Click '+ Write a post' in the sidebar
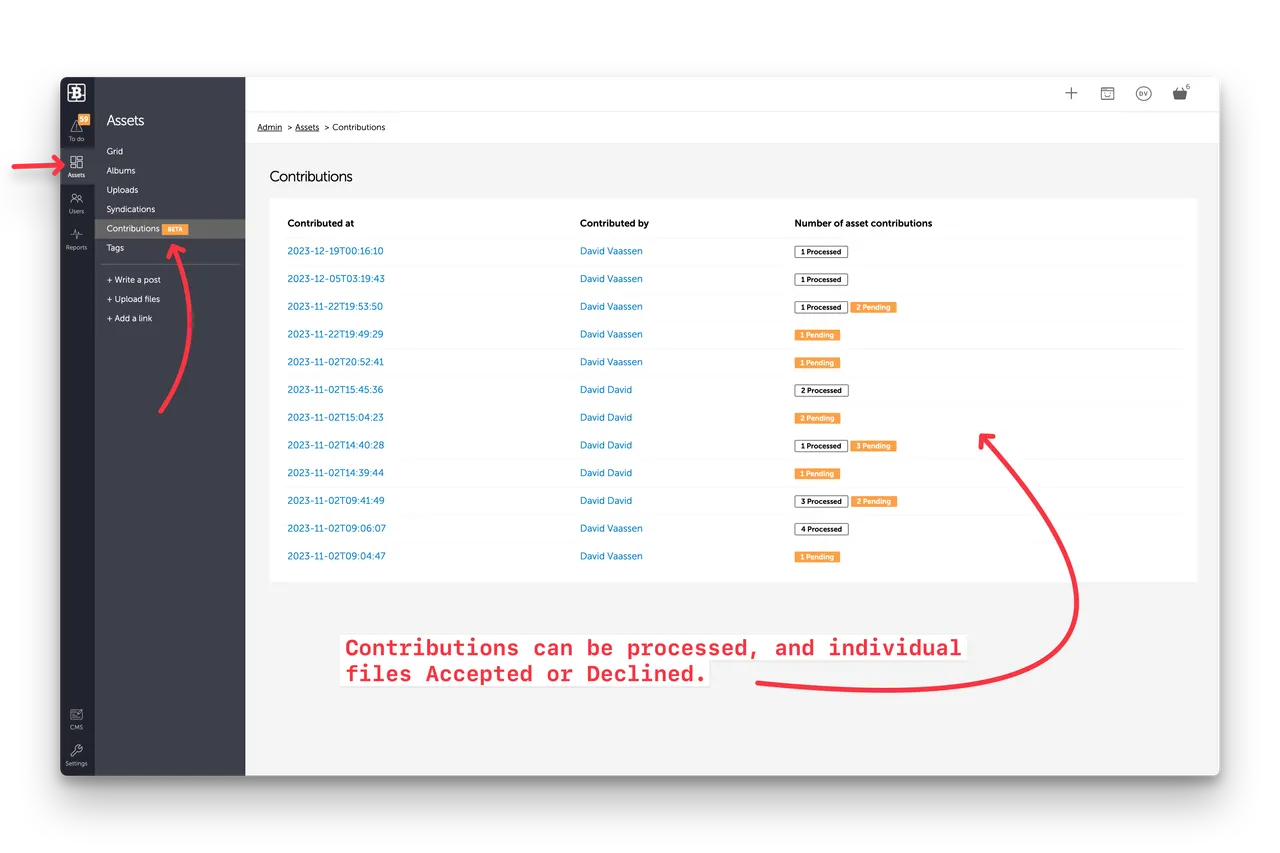This screenshot has width=1280, height=853. tap(133, 280)
